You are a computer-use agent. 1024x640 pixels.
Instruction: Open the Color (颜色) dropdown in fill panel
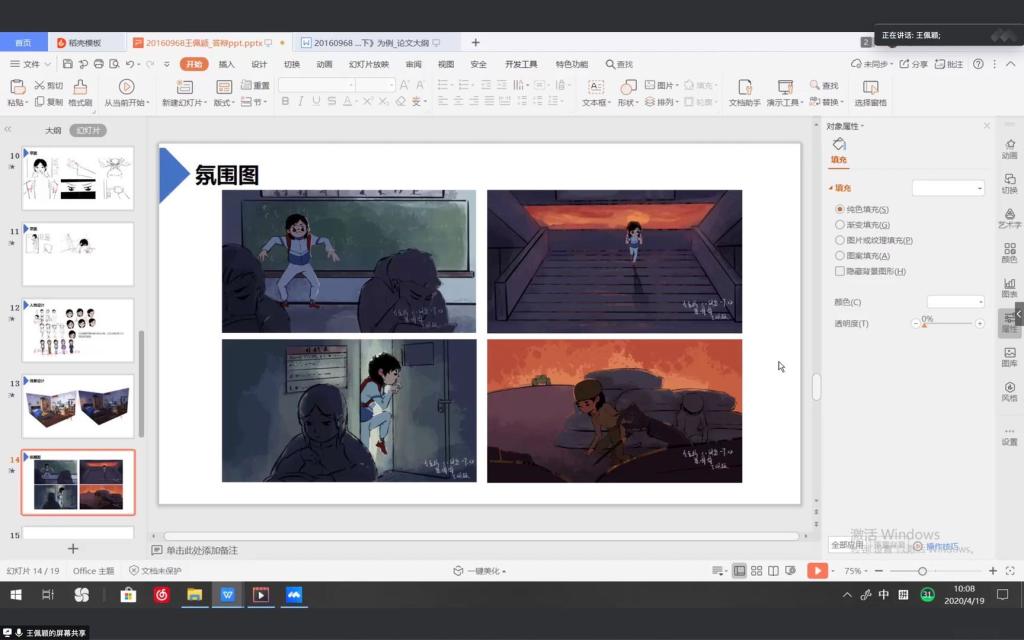click(955, 302)
